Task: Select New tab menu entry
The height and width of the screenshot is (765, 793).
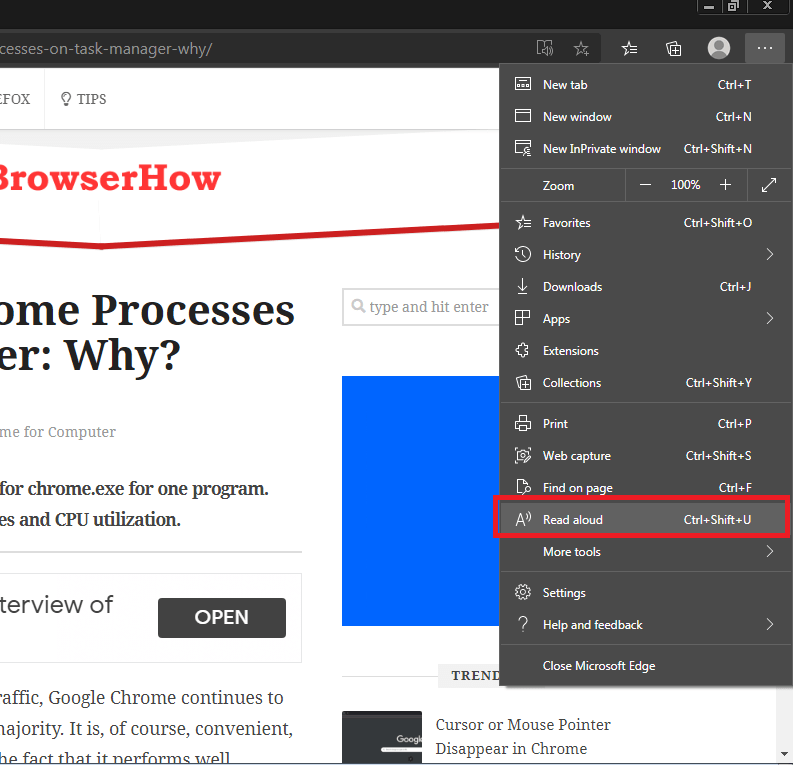Action: (645, 84)
